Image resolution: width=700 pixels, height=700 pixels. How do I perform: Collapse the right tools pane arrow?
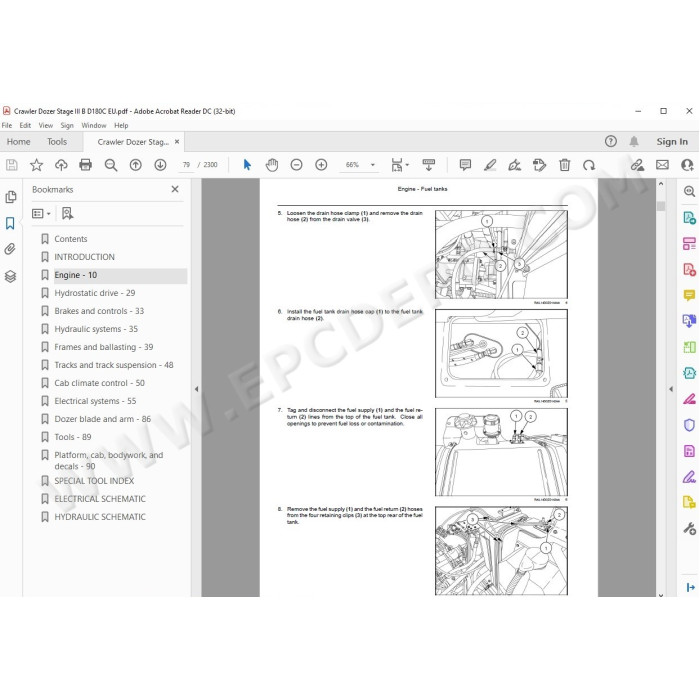click(671, 389)
